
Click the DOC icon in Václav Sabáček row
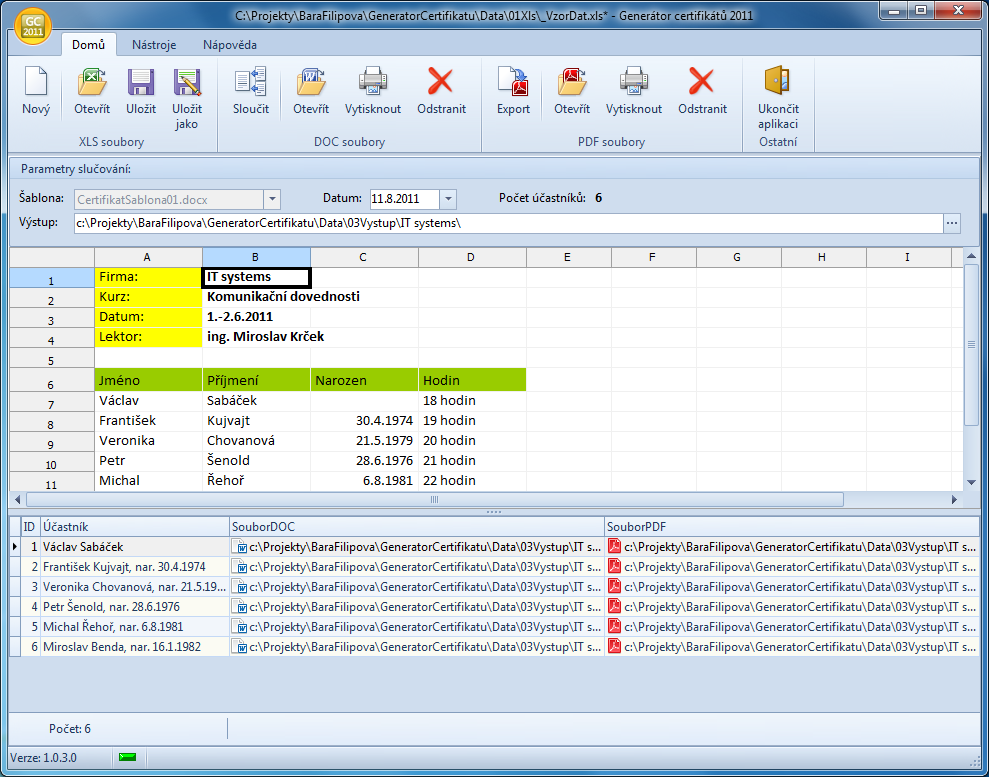[239, 546]
